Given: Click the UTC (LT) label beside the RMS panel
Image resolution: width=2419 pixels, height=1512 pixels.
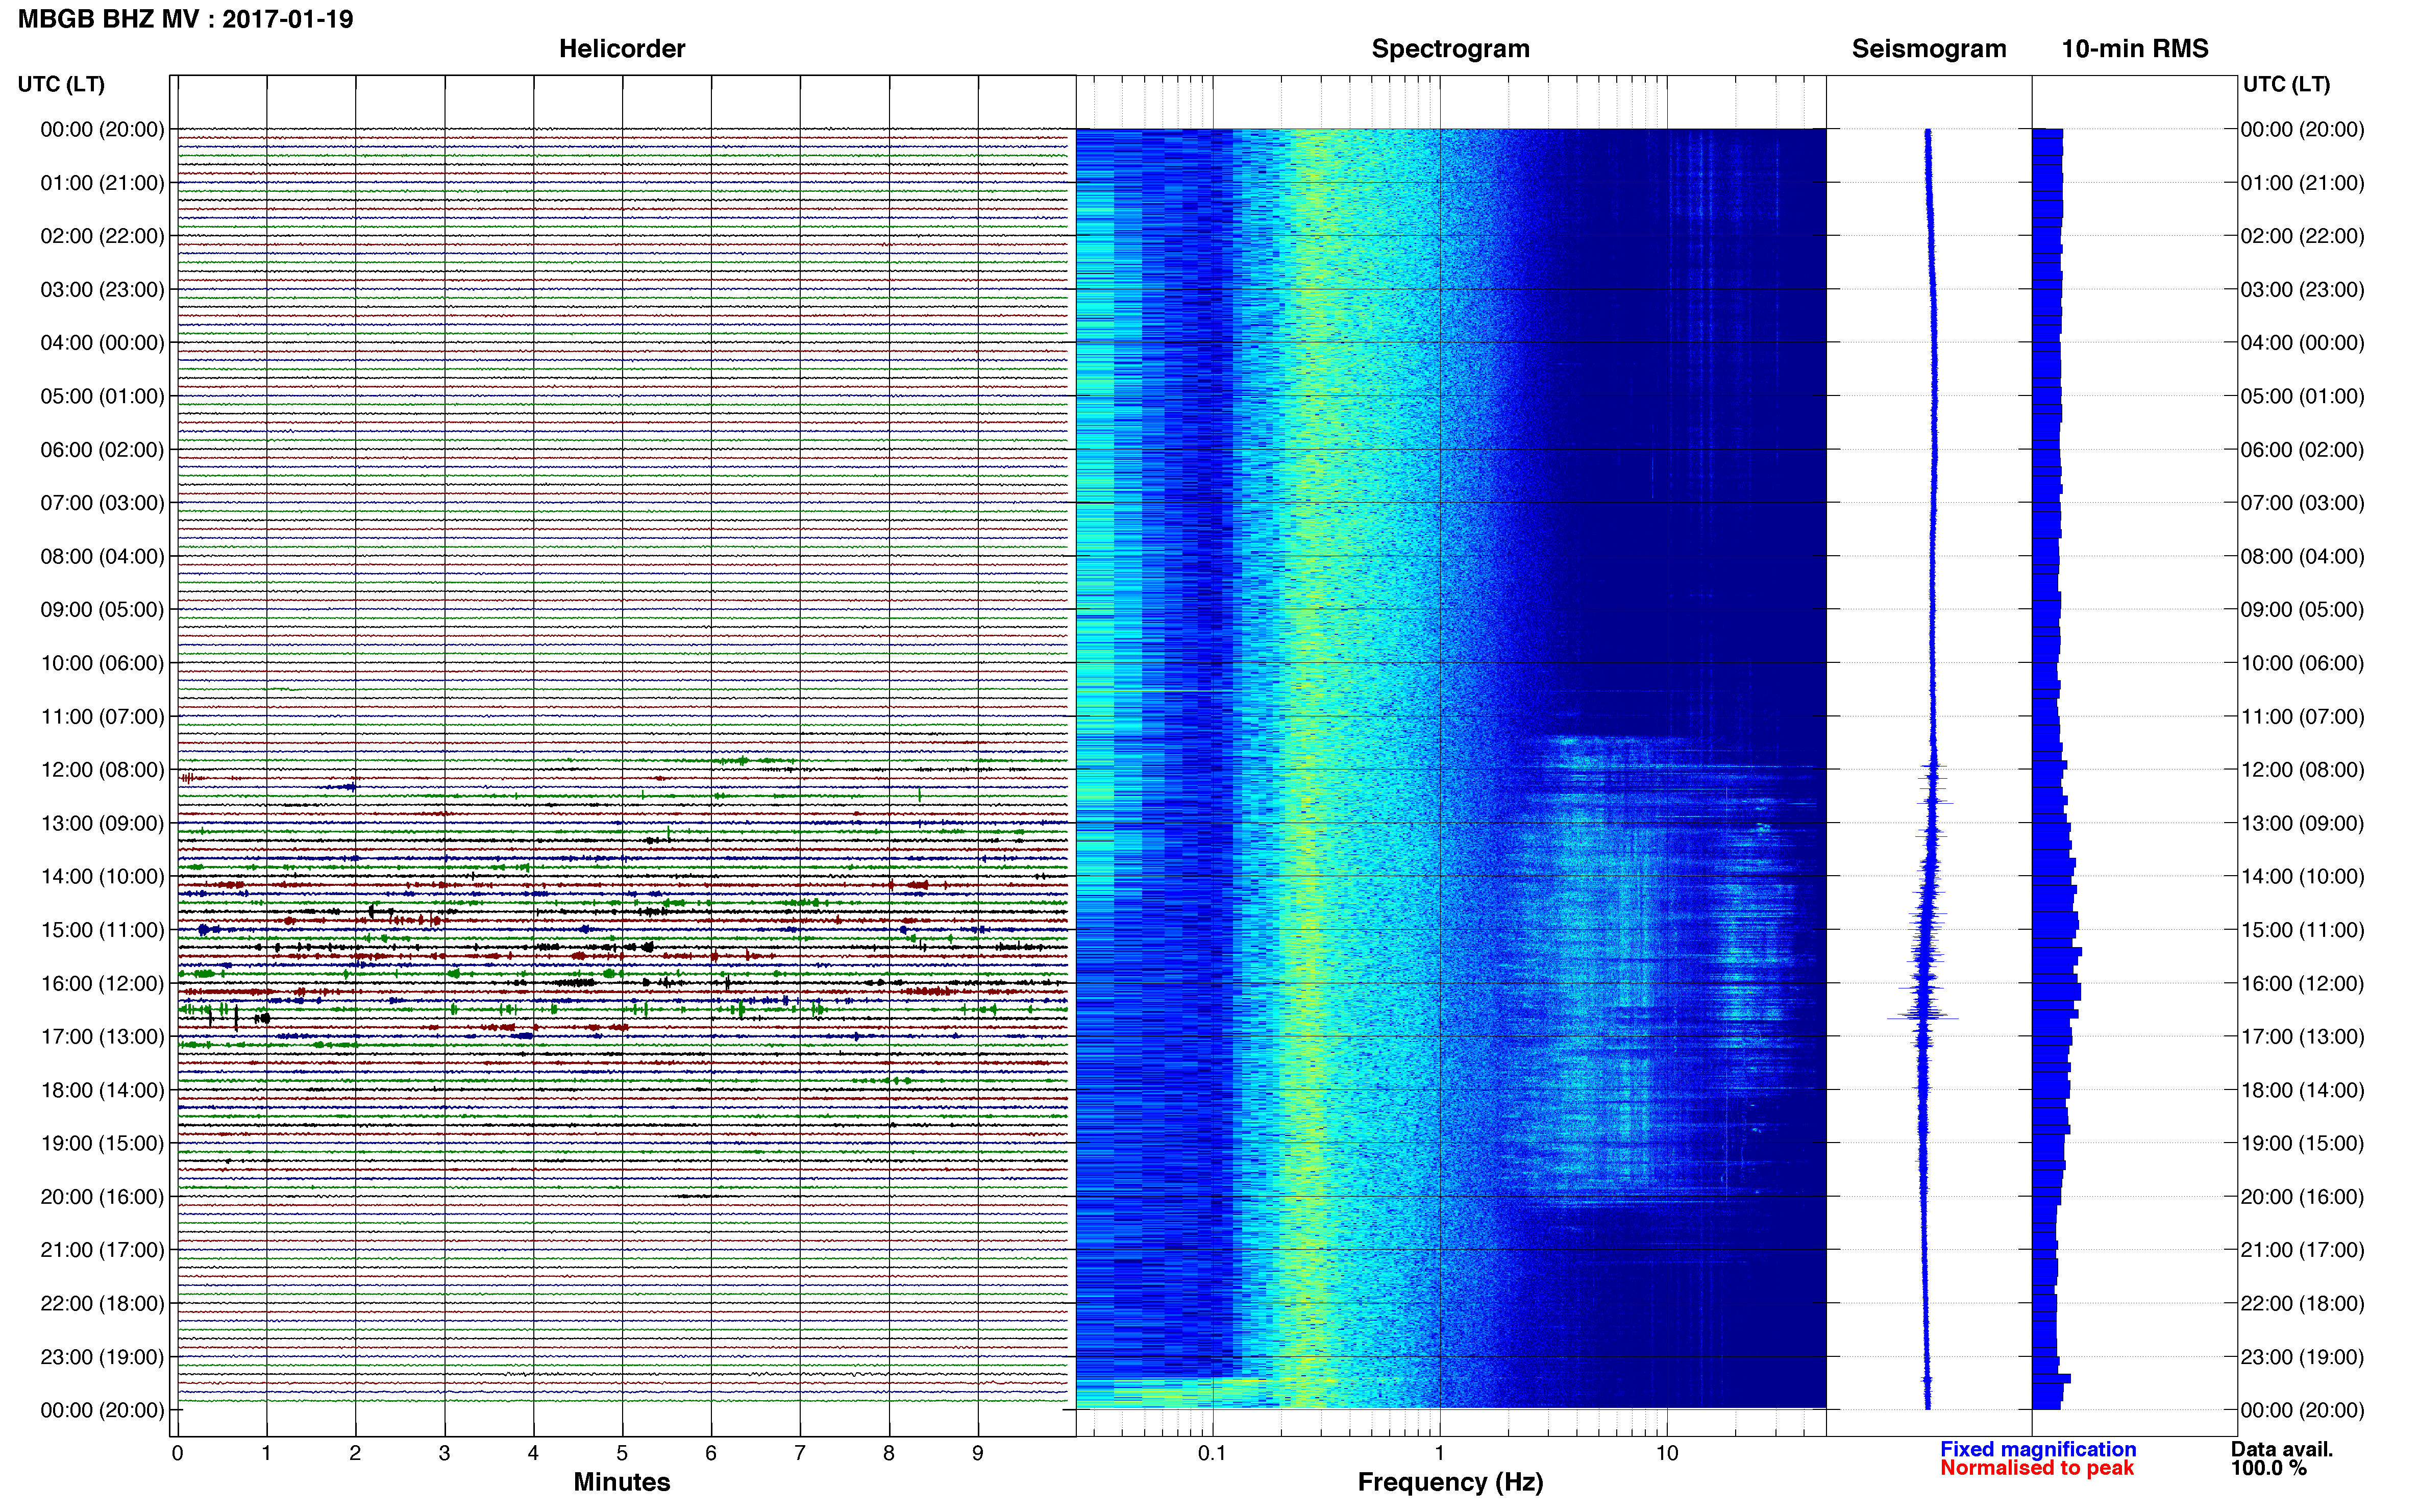Looking at the screenshot, I should (2286, 84).
